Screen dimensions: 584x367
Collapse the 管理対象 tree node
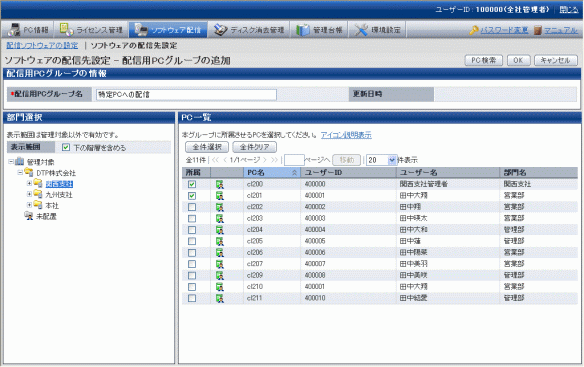click(x=11, y=162)
